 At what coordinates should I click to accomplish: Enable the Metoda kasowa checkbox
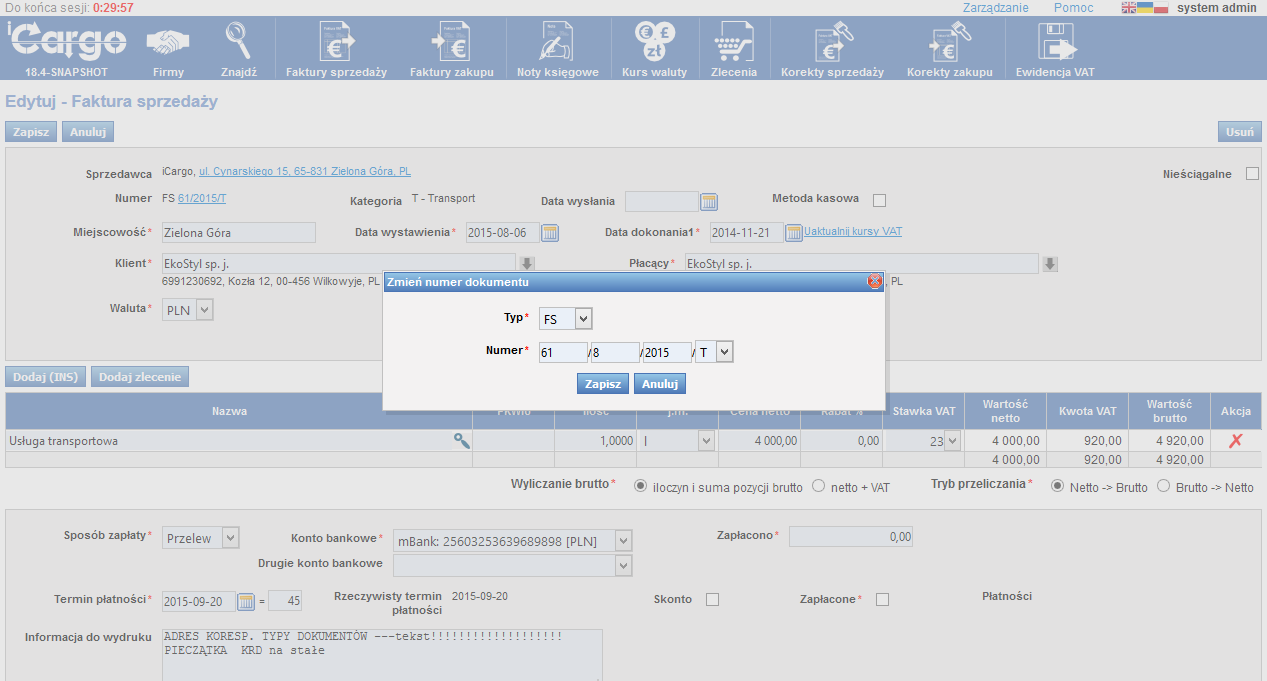tap(880, 200)
